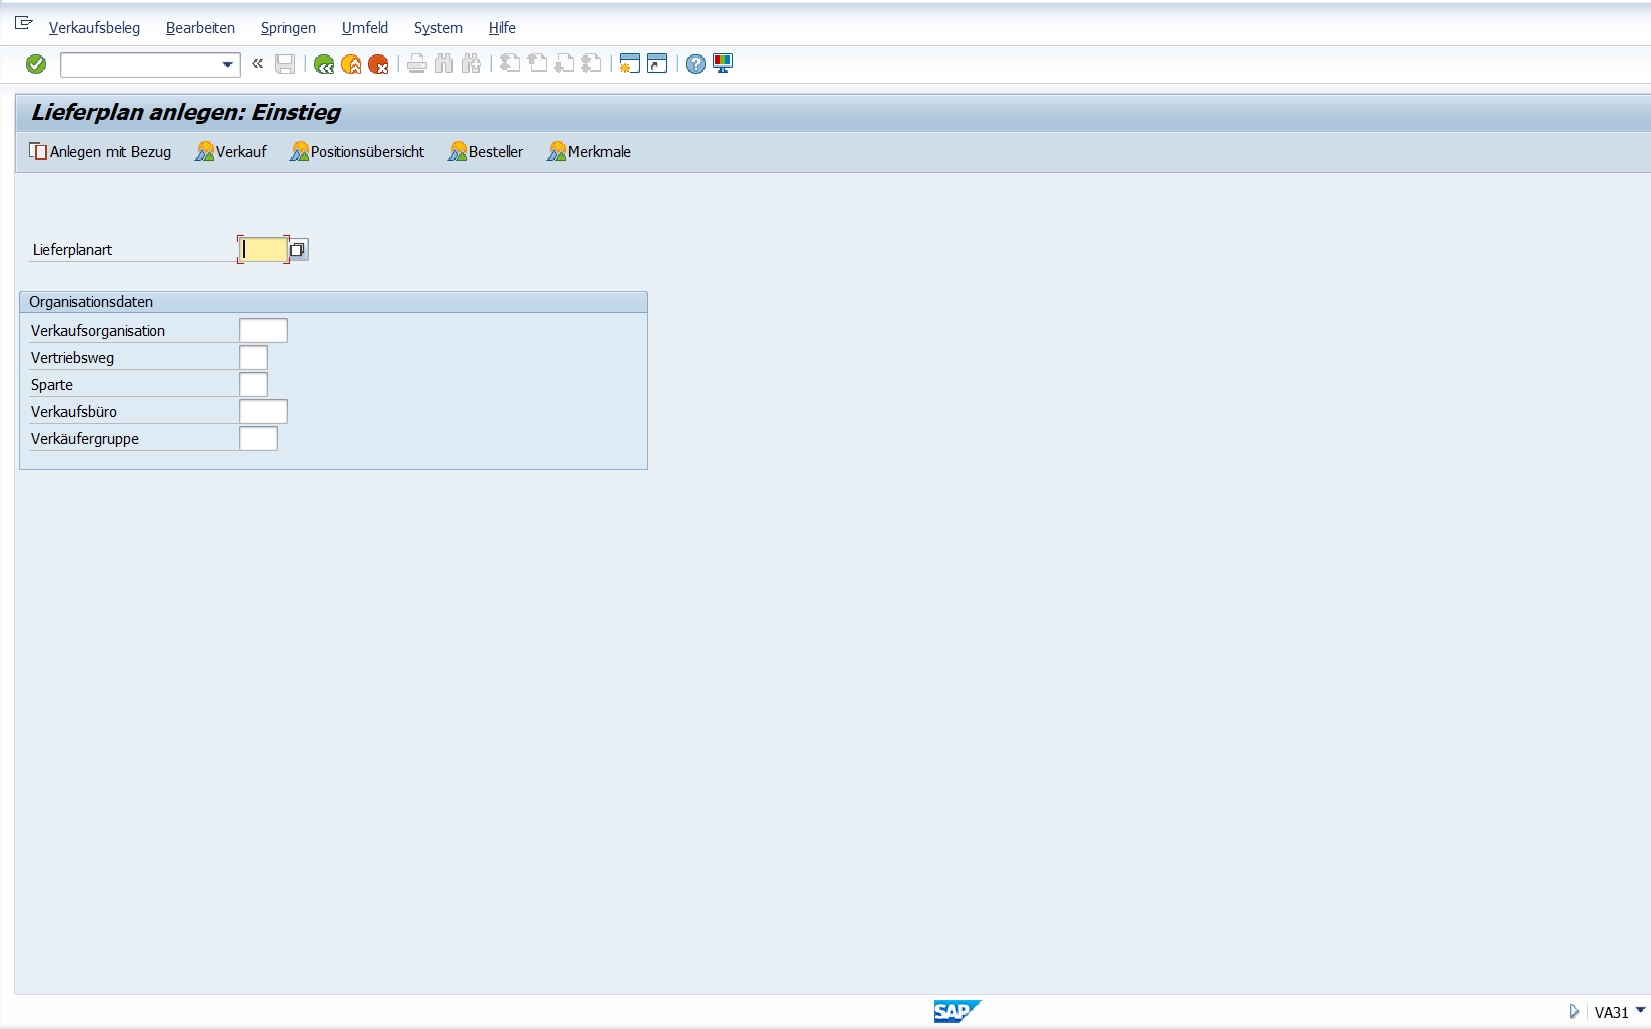Click the Sparte input field
Screen dimensions: 1651x1029
(x=253, y=385)
